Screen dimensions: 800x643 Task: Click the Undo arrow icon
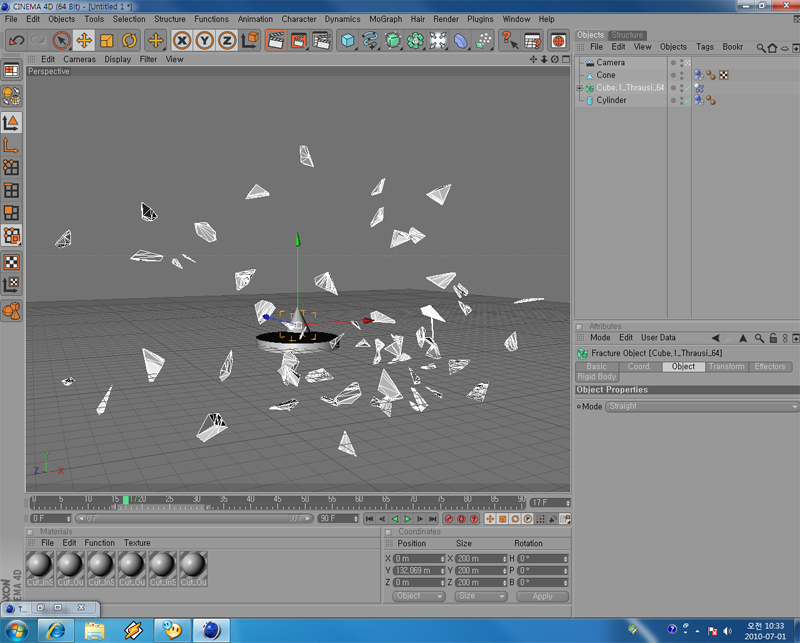17,40
